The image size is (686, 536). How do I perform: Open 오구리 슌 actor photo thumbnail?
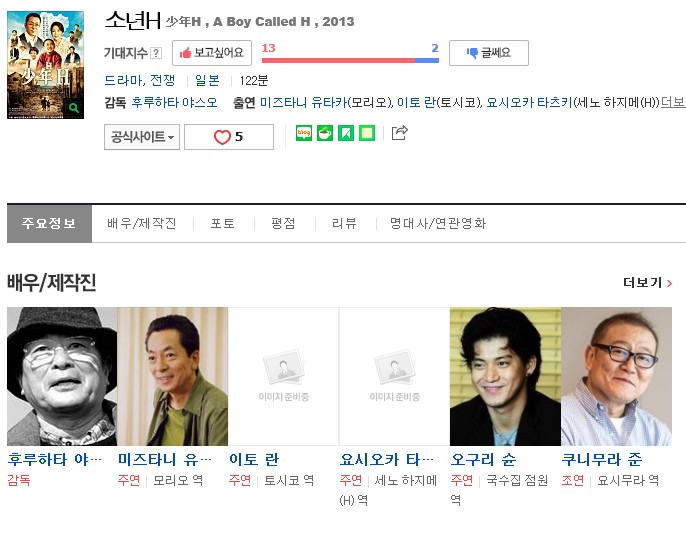505,376
